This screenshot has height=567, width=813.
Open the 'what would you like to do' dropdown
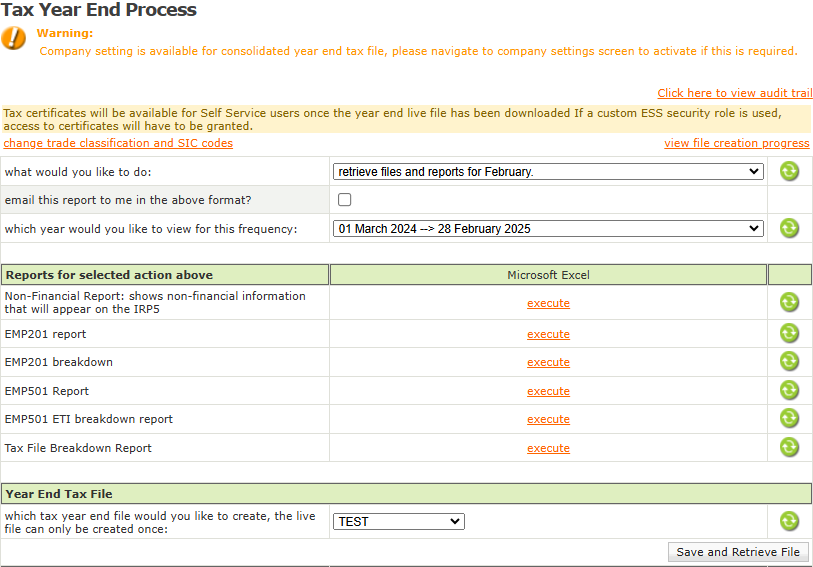(548, 172)
